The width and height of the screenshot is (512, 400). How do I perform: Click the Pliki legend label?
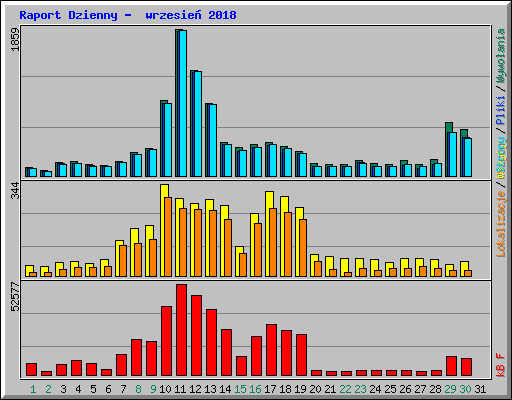pos(501,110)
